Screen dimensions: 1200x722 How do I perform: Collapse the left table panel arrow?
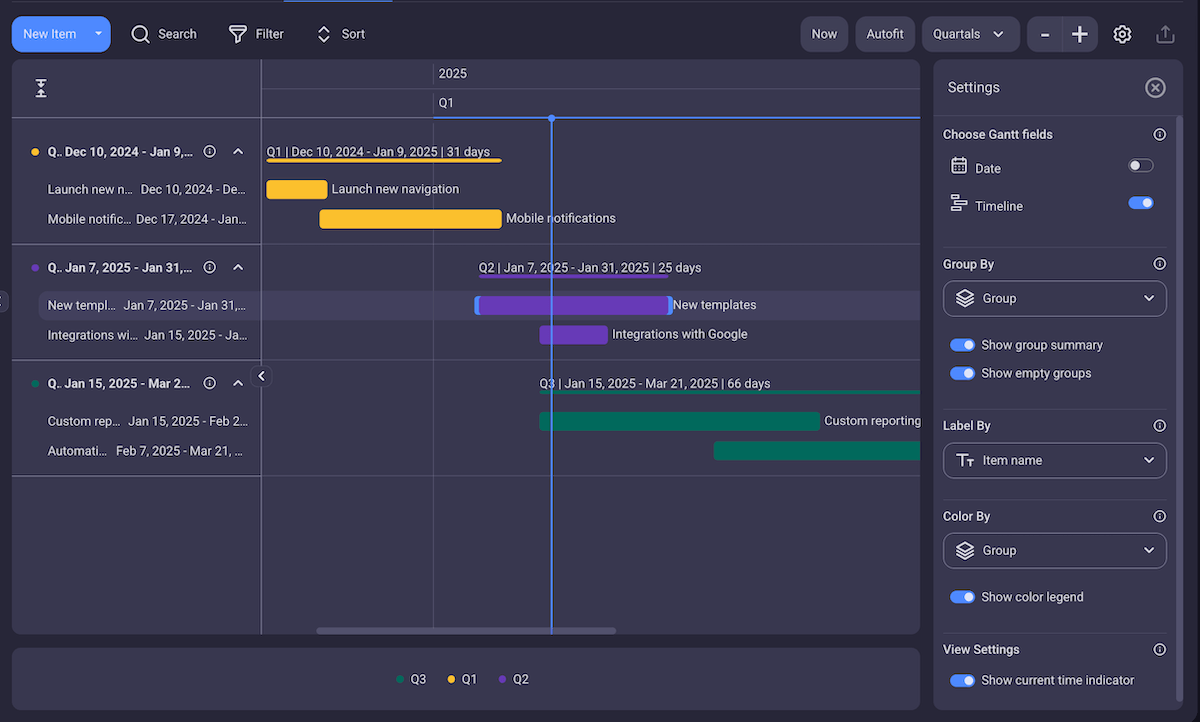point(261,376)
